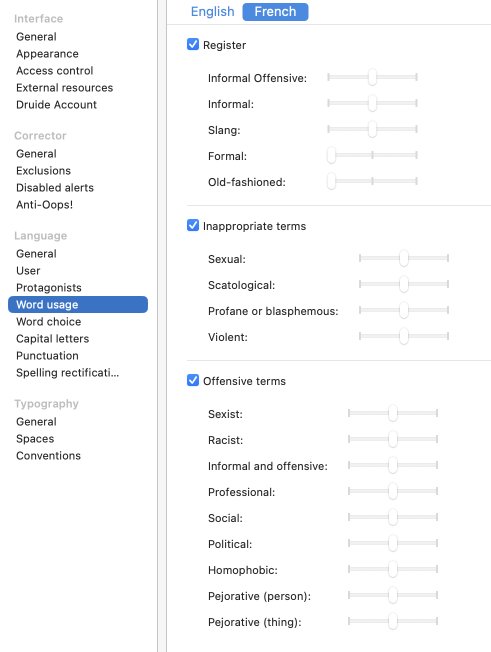The width and height of the screenshot is (491, 652).
Task: Switch to the English language tab
Action: click(x=212, y=12)
